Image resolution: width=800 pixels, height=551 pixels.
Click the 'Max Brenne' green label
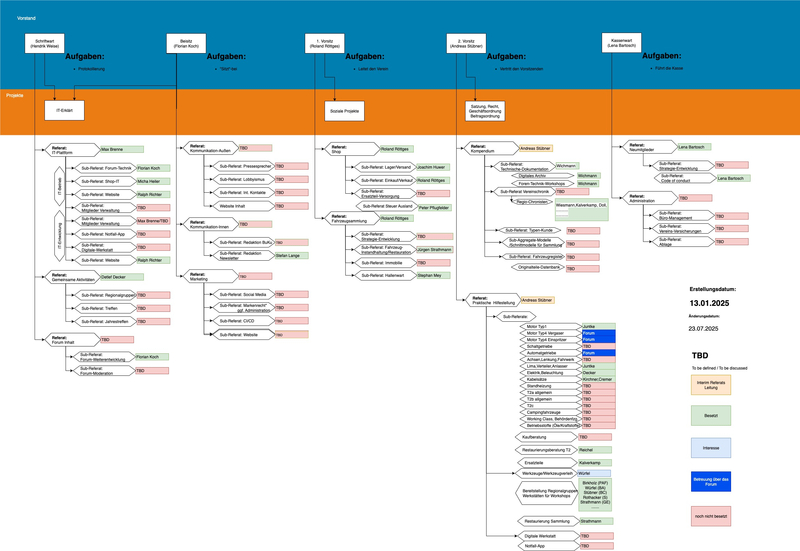coord(122,149)
